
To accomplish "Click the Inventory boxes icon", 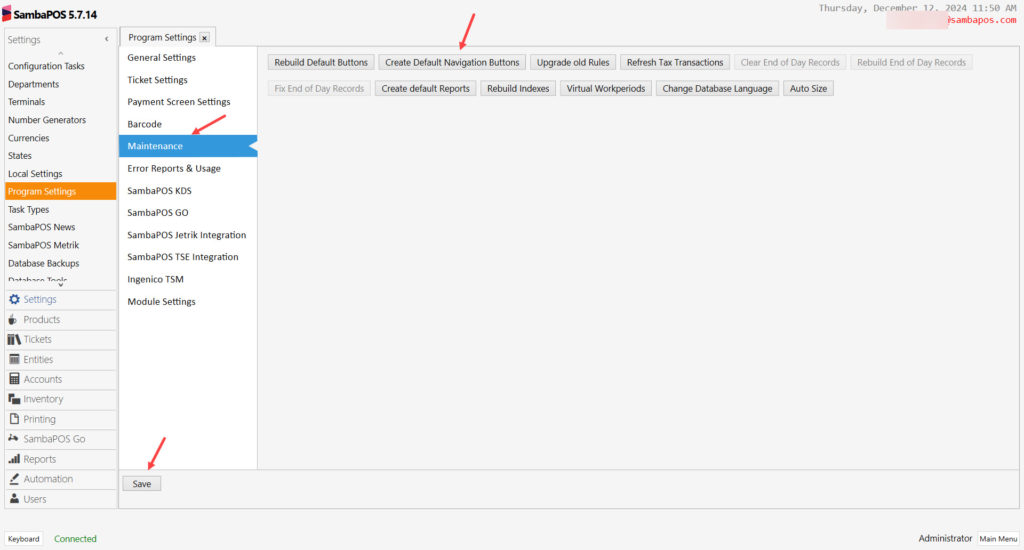I will point(14,399).
